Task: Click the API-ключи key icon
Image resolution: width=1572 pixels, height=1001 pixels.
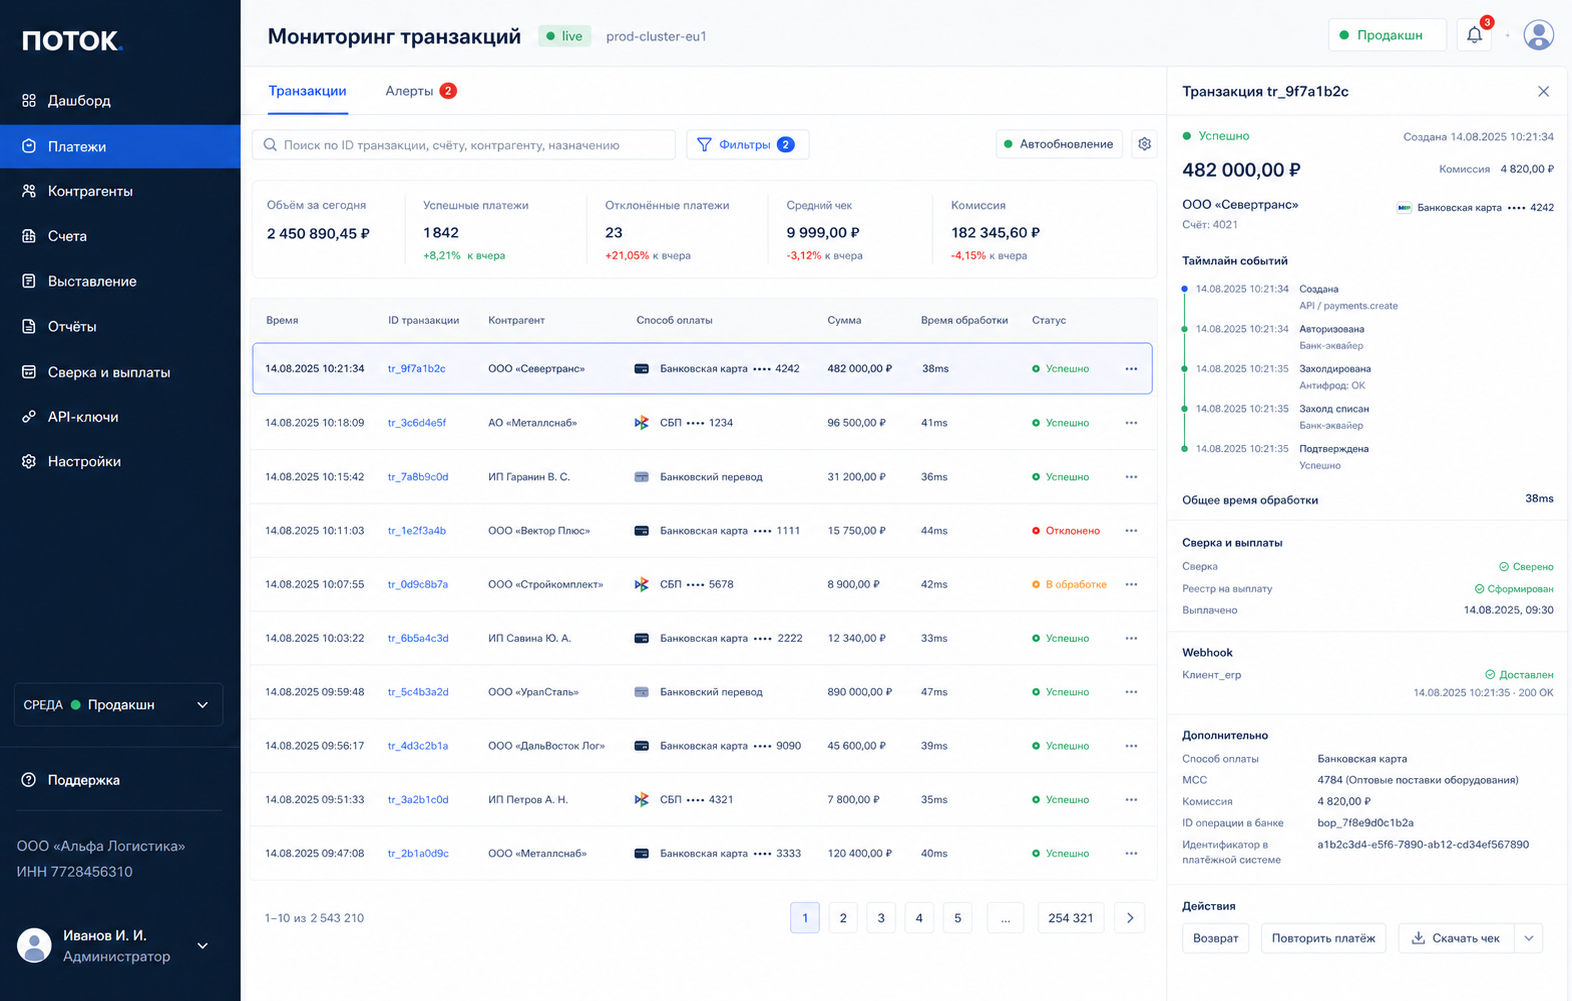Action: tap(29, 417)
